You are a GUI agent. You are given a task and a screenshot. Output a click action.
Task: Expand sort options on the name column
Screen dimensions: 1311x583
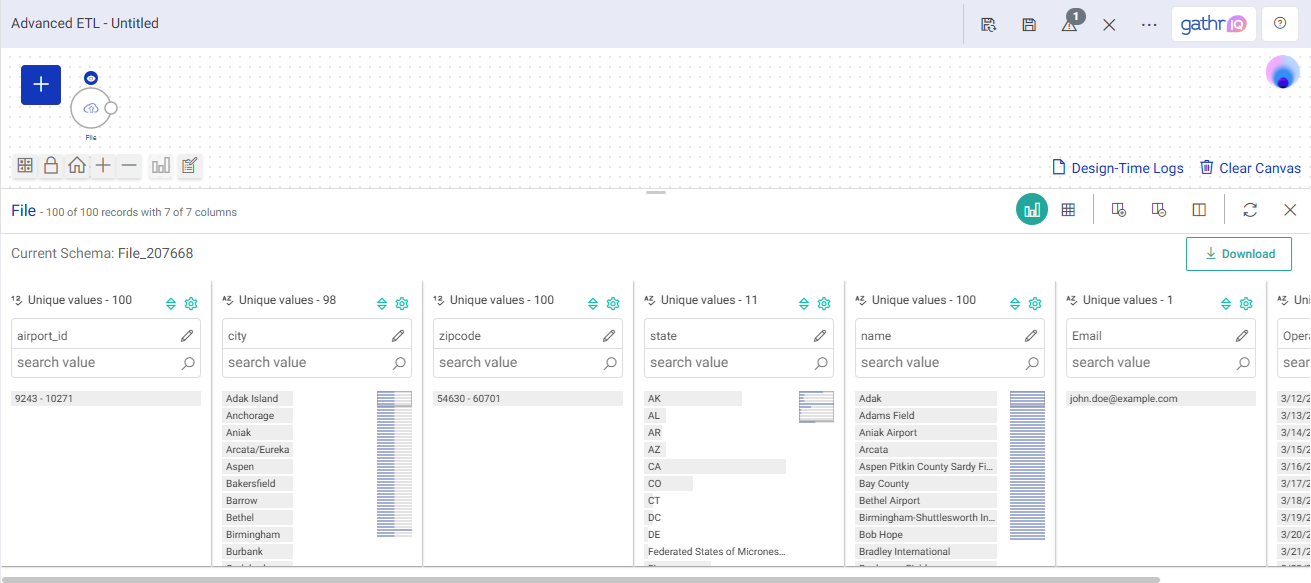point(1014,303)
